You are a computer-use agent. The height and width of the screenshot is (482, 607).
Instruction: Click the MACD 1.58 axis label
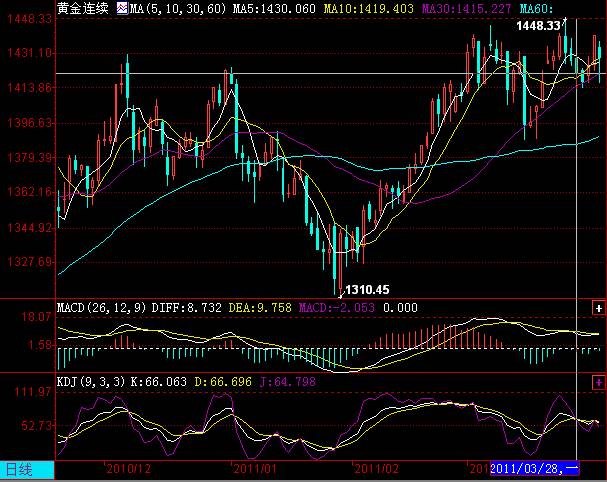[x=39, y=345]
